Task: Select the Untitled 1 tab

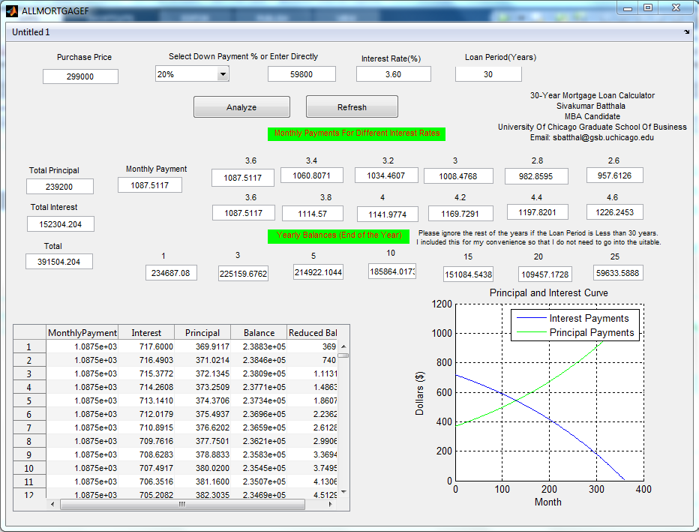Action: (x=30, y=32)
